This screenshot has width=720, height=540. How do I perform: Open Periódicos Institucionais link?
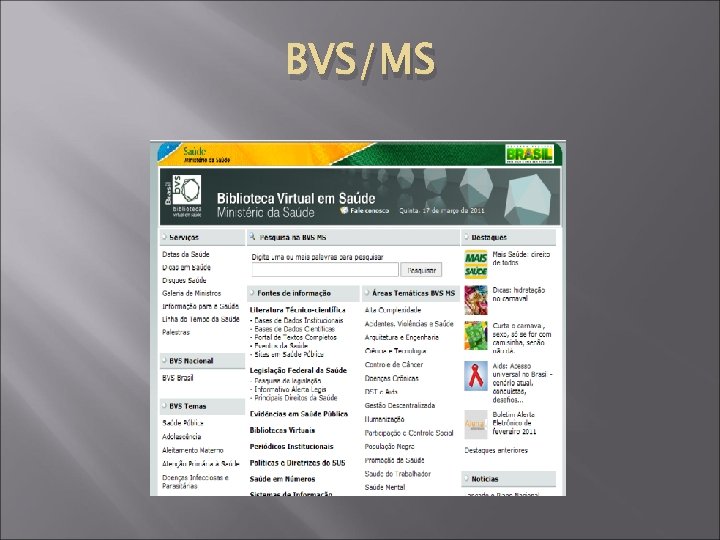click(x=291, y=446)
